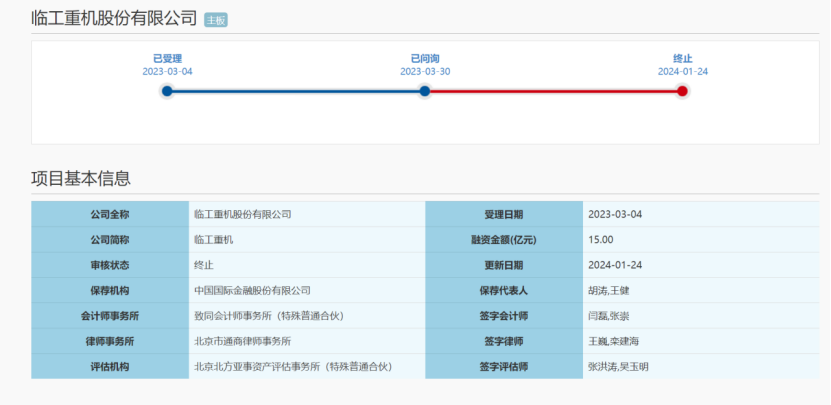Click the 审核状态 header cell
The width and height of the screenshot is (831, 405).
tap(109, 265)
